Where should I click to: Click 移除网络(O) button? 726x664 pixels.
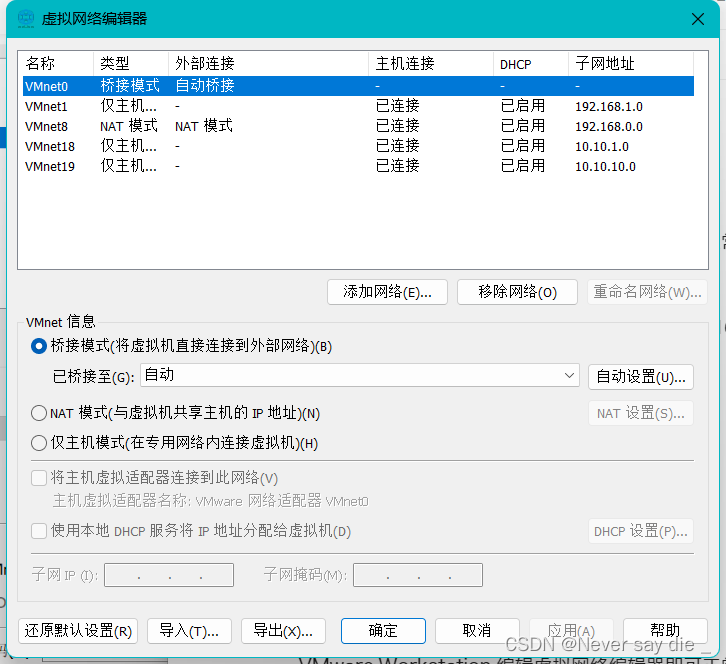click(x=517, y=292)
